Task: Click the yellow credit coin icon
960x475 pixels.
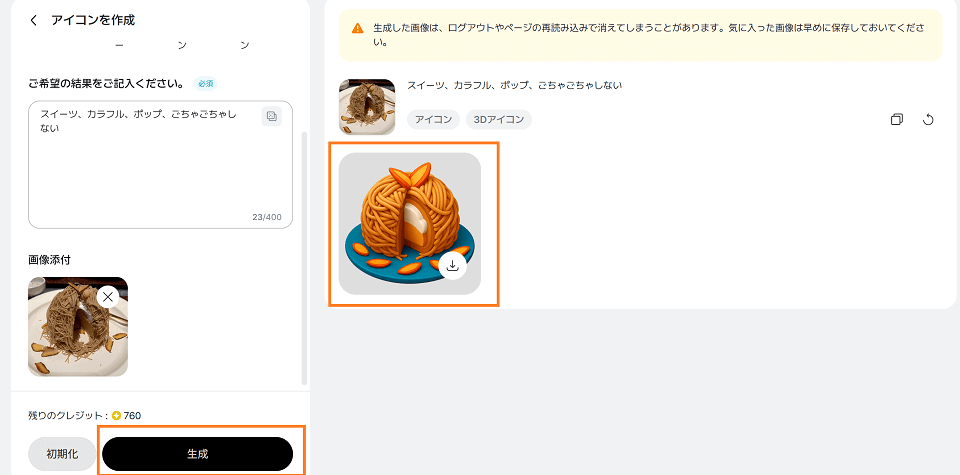Action: pyautogui.click(x=116, y=416)
